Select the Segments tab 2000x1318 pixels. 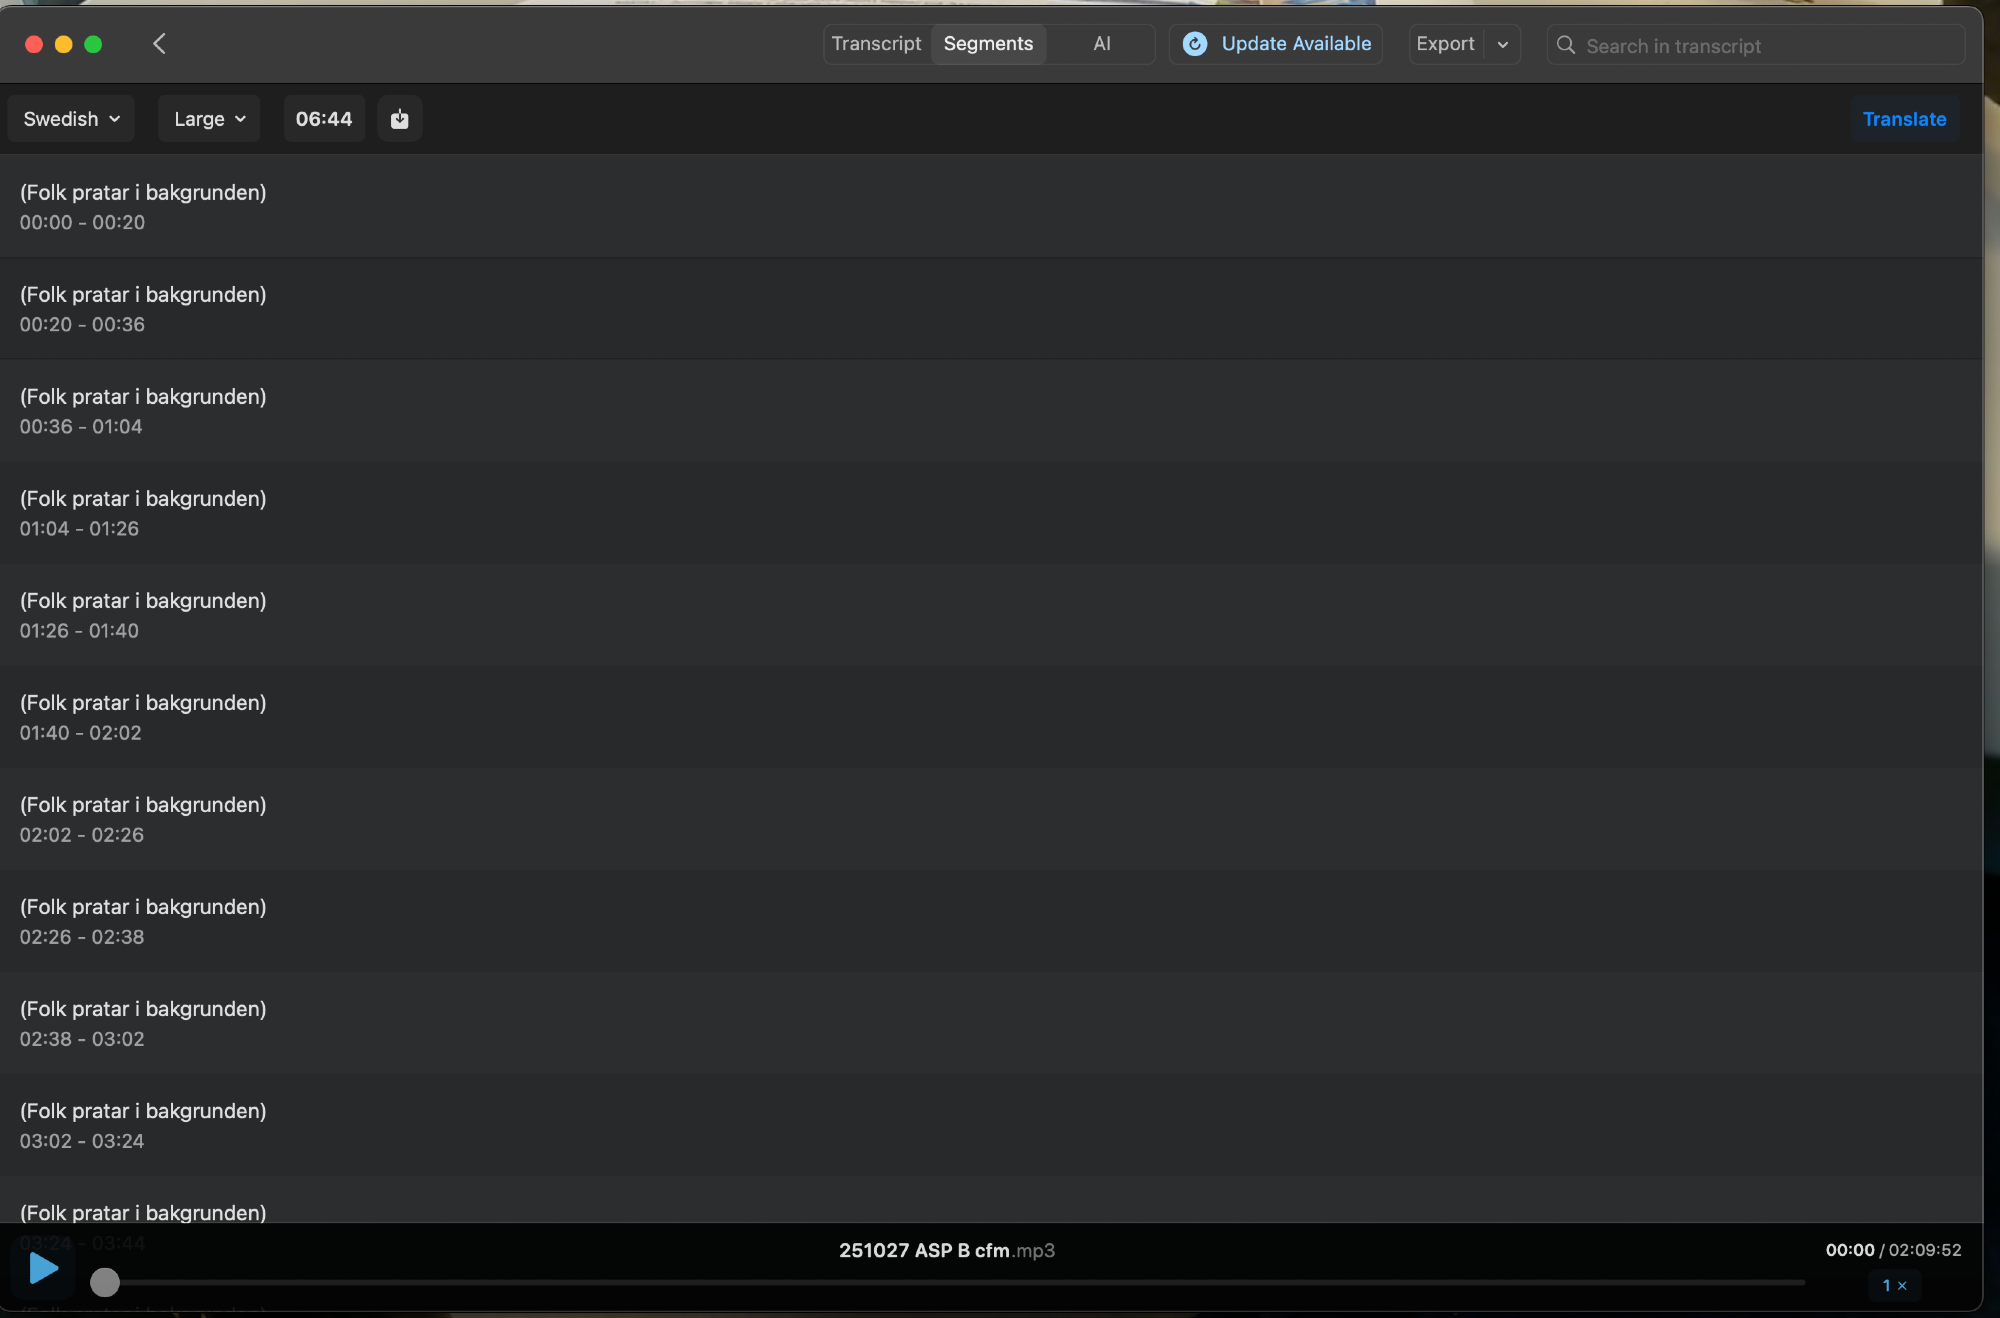pos(988,44)
